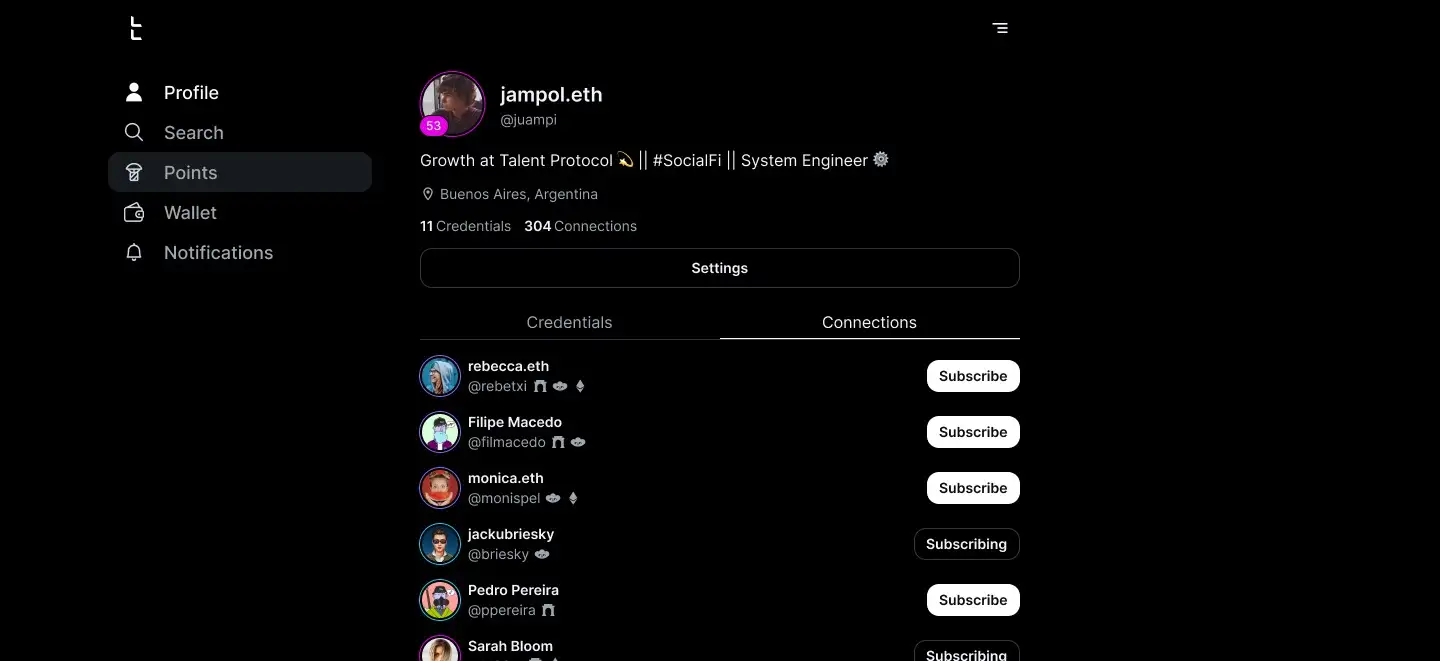1440x661 pixels.
Task: Unsubscribe from jackubriesky via Subscribing button
Action: [x=966, y=544]
